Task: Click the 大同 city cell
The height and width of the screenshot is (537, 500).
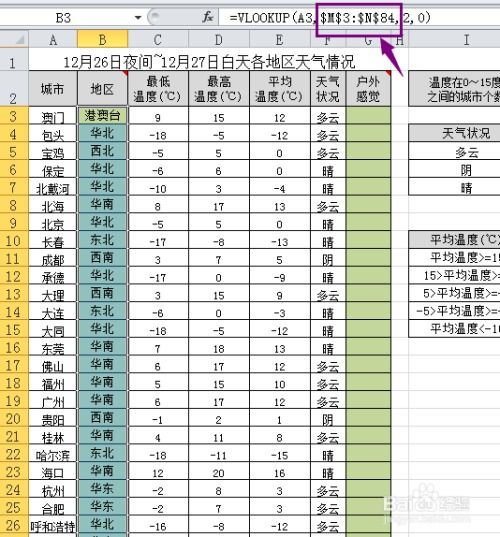Action: point(53,330)
